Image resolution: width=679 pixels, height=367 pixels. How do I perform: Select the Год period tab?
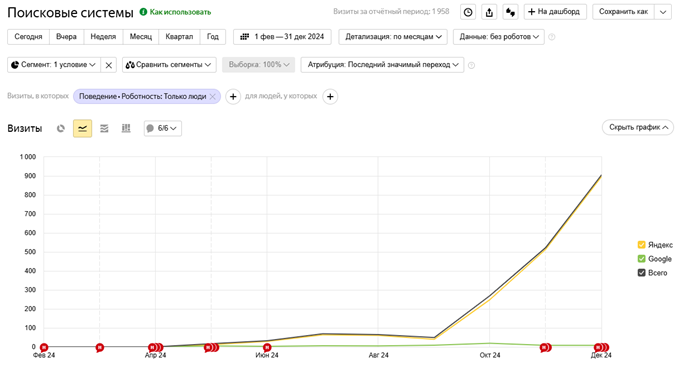[213, 37]
